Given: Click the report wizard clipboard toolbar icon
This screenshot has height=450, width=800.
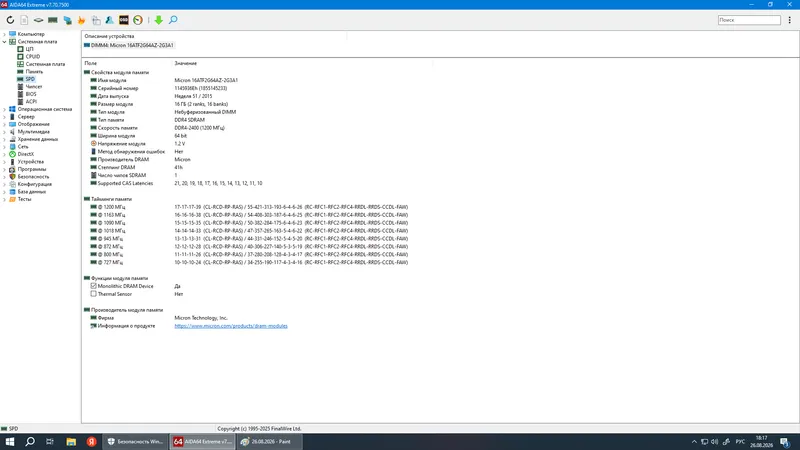Looking at the screenshot, I should 96,20.
